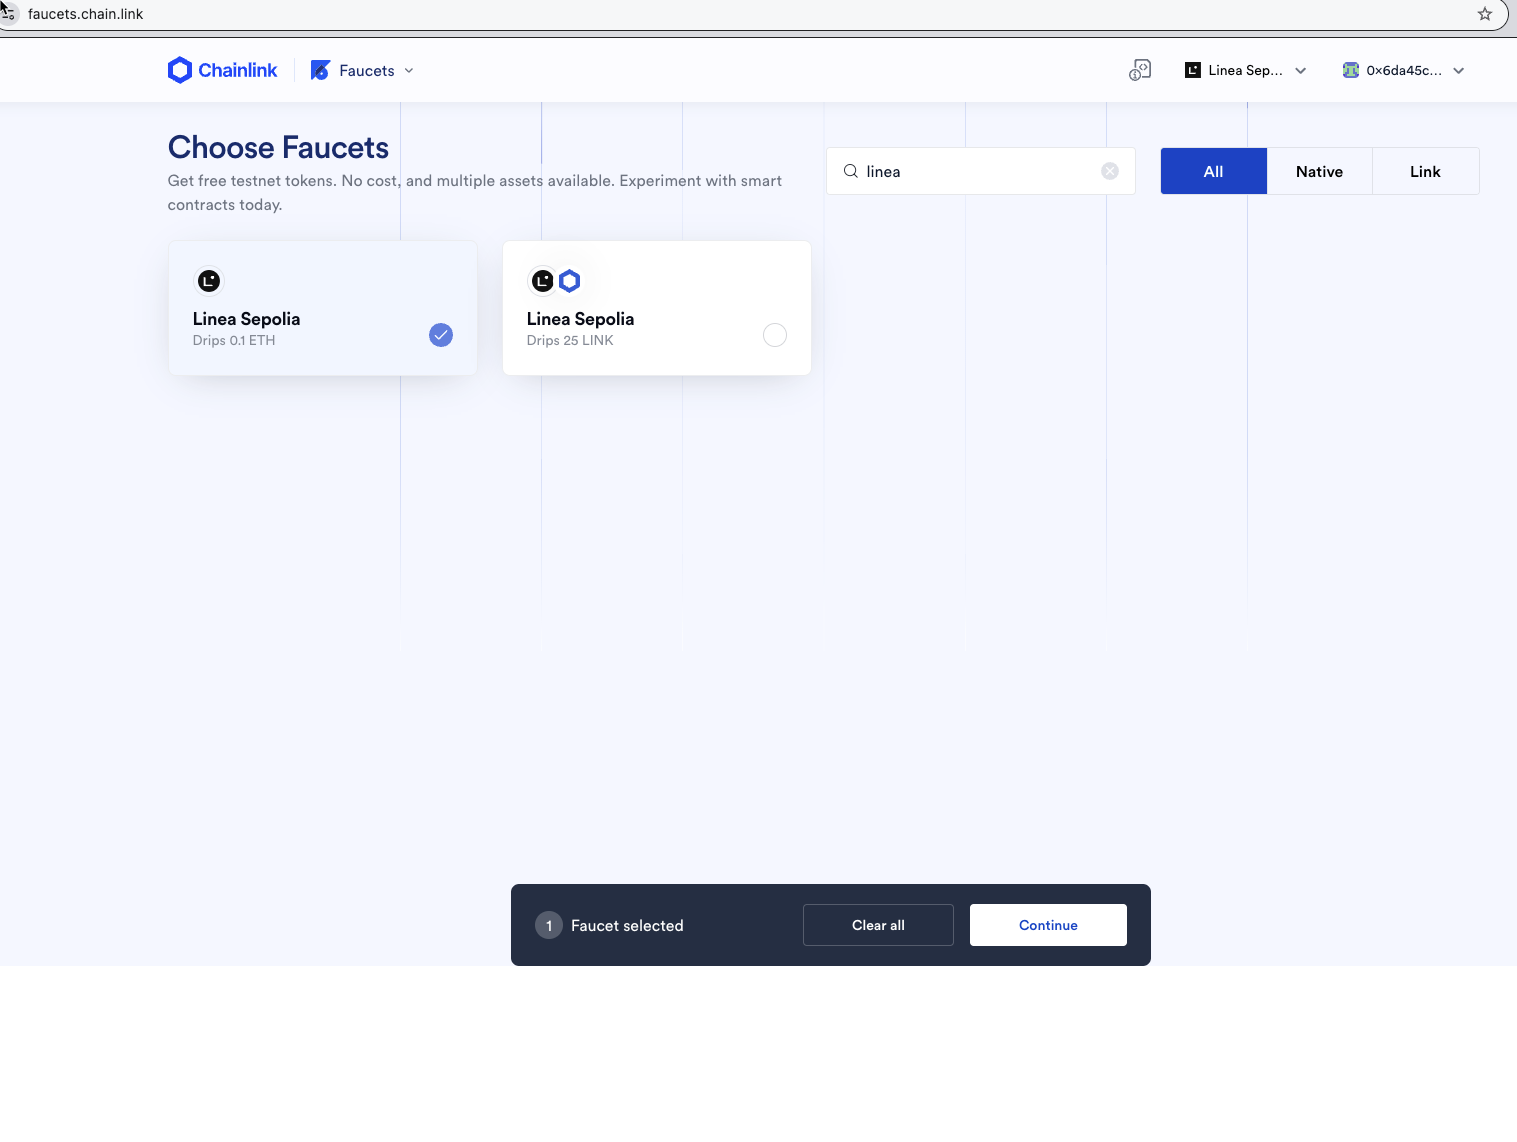
Task: Open the Faucets dropdown chevron
Action: pos(409,71)
